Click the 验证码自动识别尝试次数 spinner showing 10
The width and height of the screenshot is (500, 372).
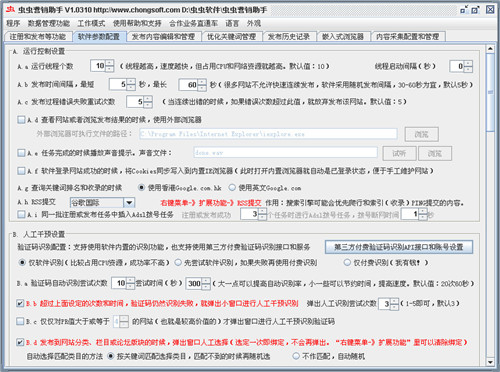(x=123, y=283)
